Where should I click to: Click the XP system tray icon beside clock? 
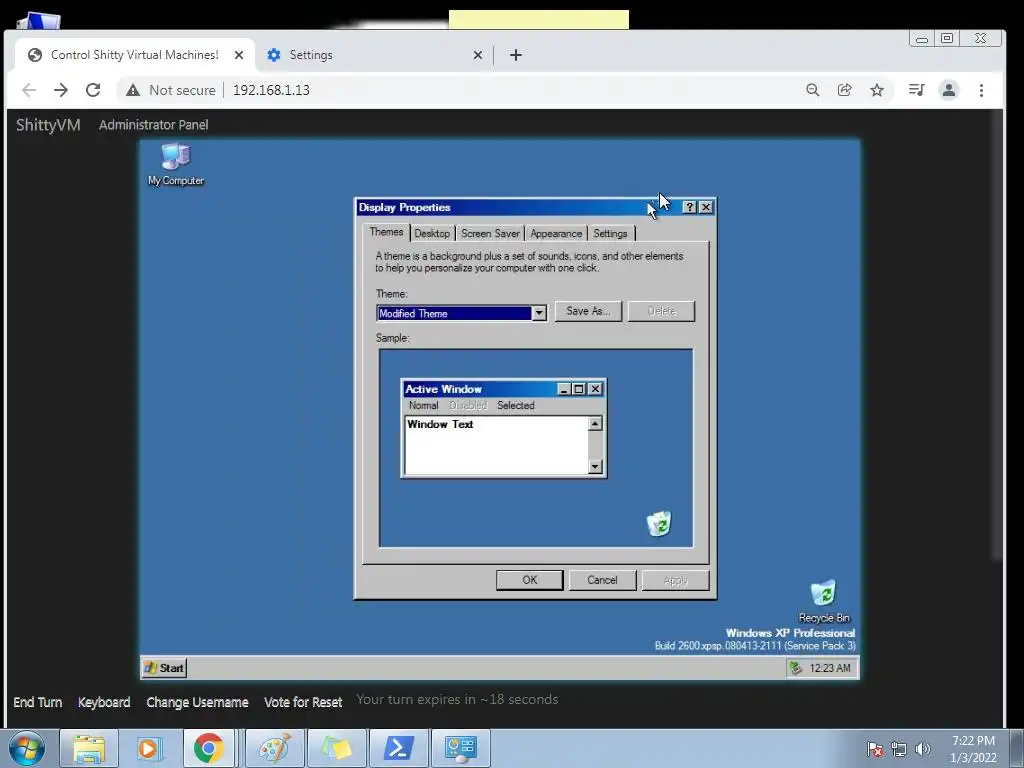click(795, 667)
